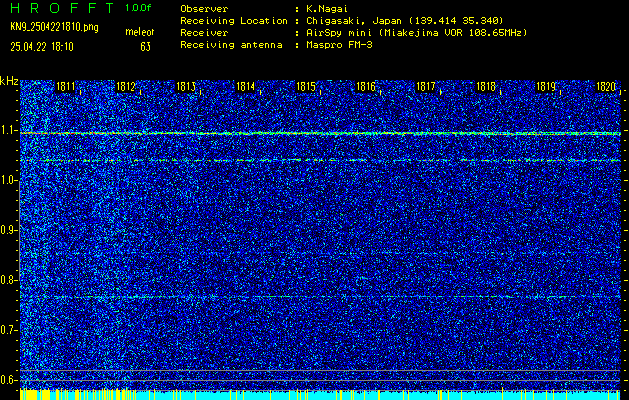Click the 1815 time marker label
629x400 pixels.
point(306,86)
